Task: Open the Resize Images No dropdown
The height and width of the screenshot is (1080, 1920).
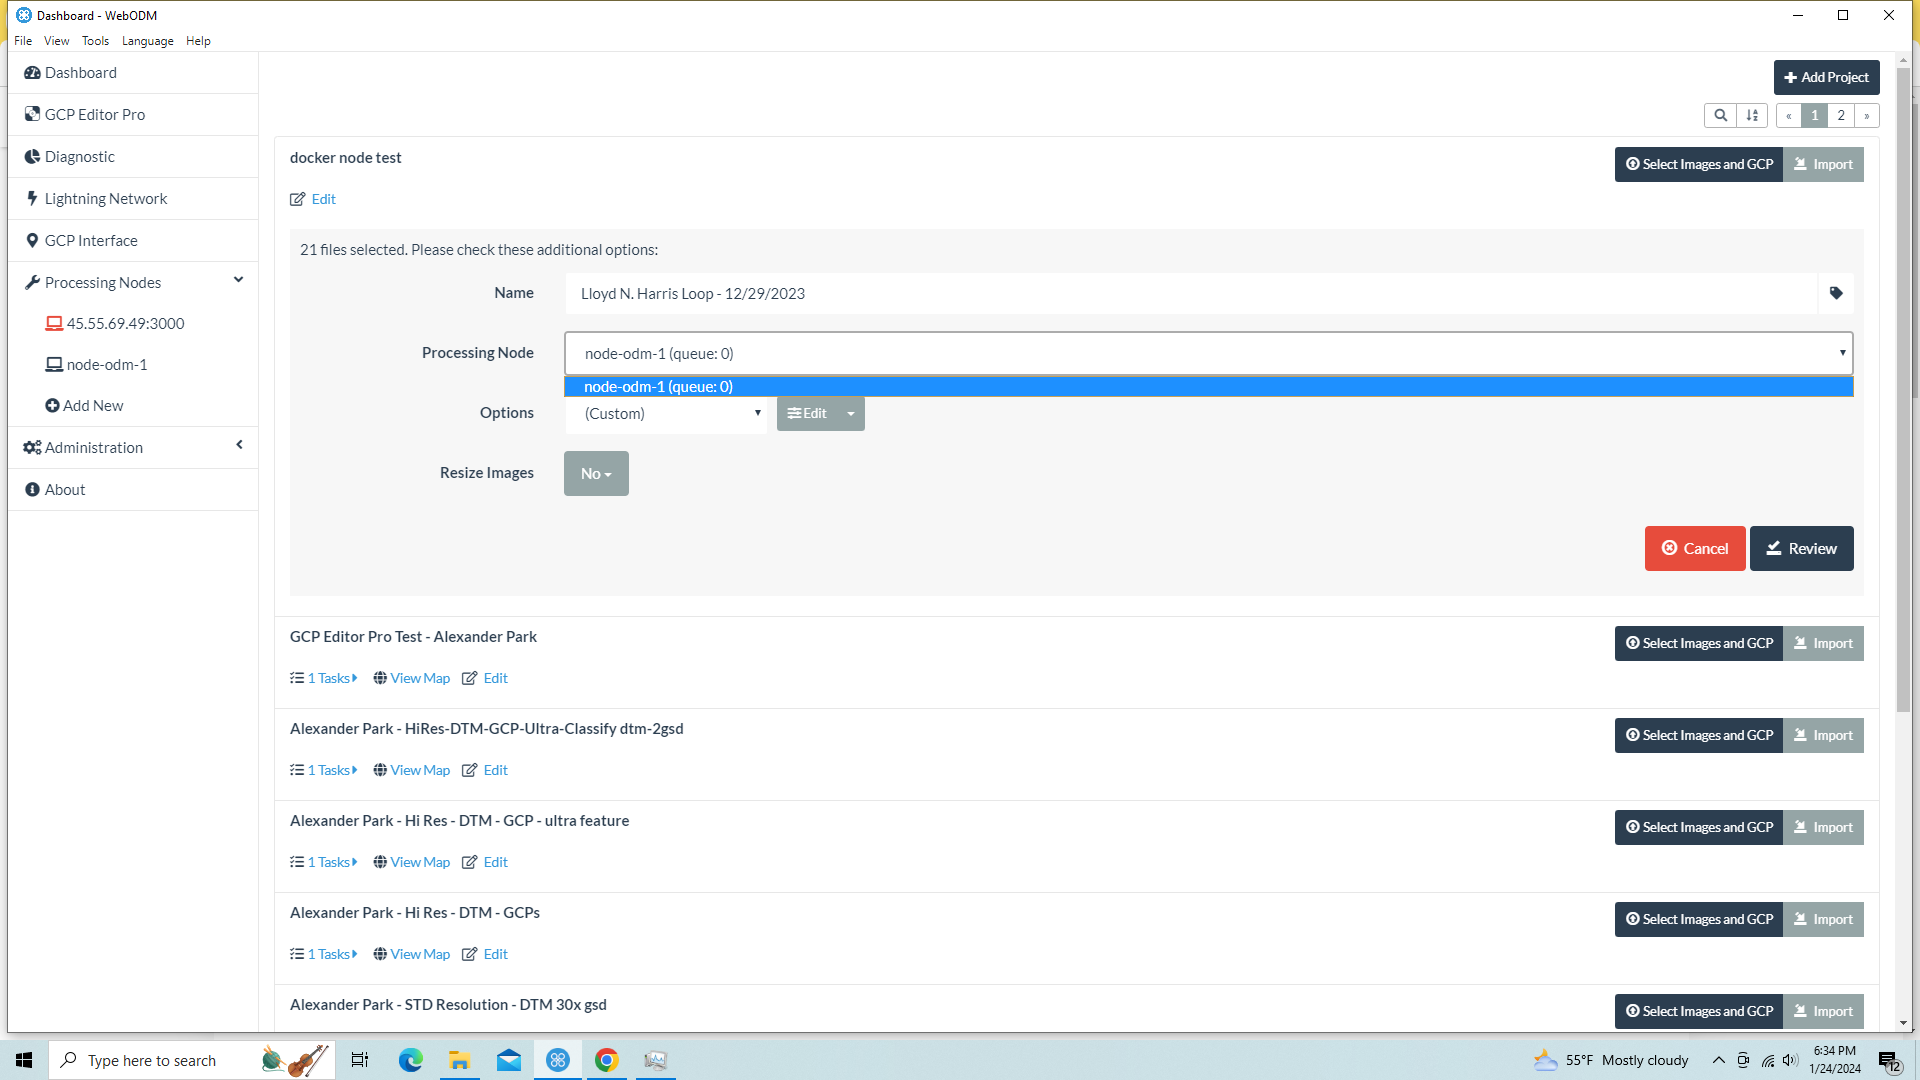Action: pos(596,474)
